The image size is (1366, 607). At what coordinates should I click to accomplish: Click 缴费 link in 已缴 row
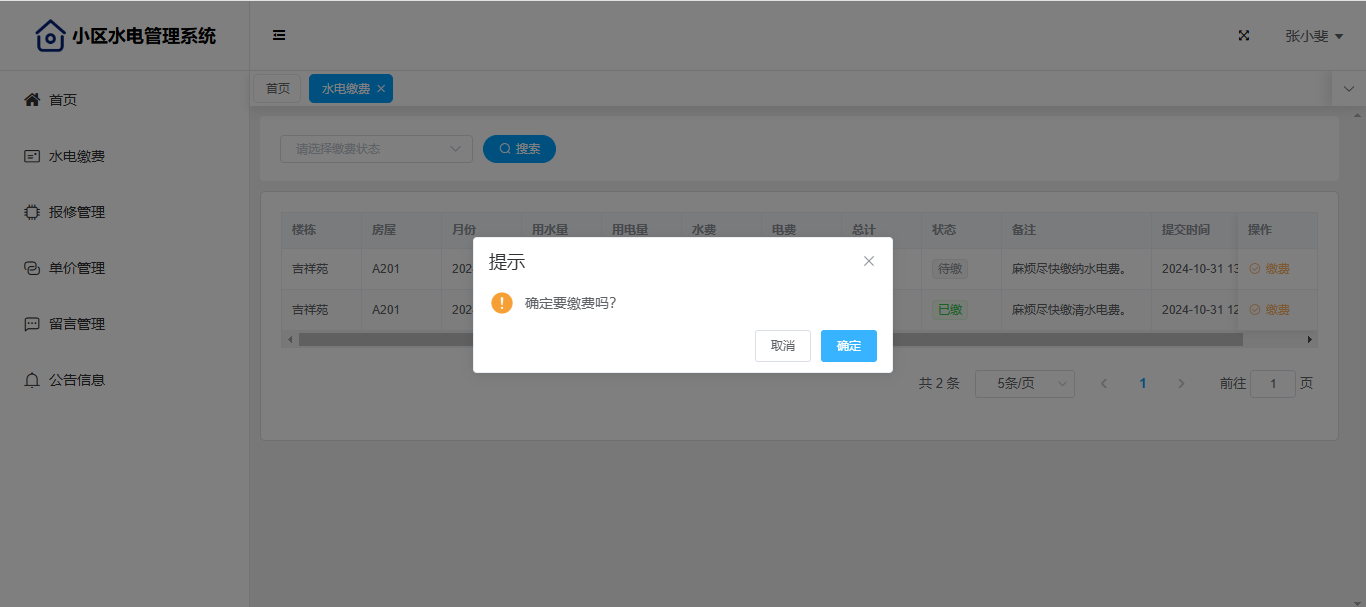pyautogui.click(x=1270, y=310)
